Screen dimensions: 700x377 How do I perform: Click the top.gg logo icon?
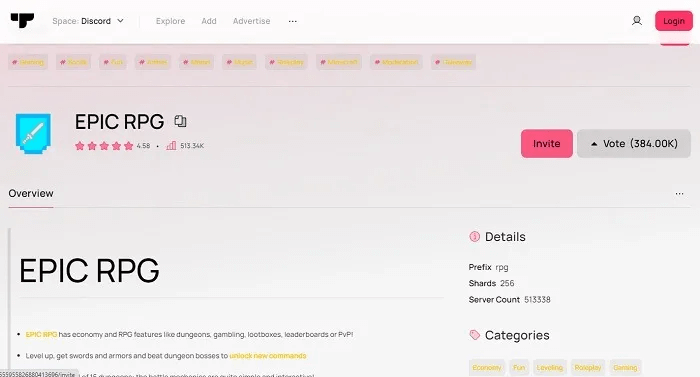click(22, 21)
